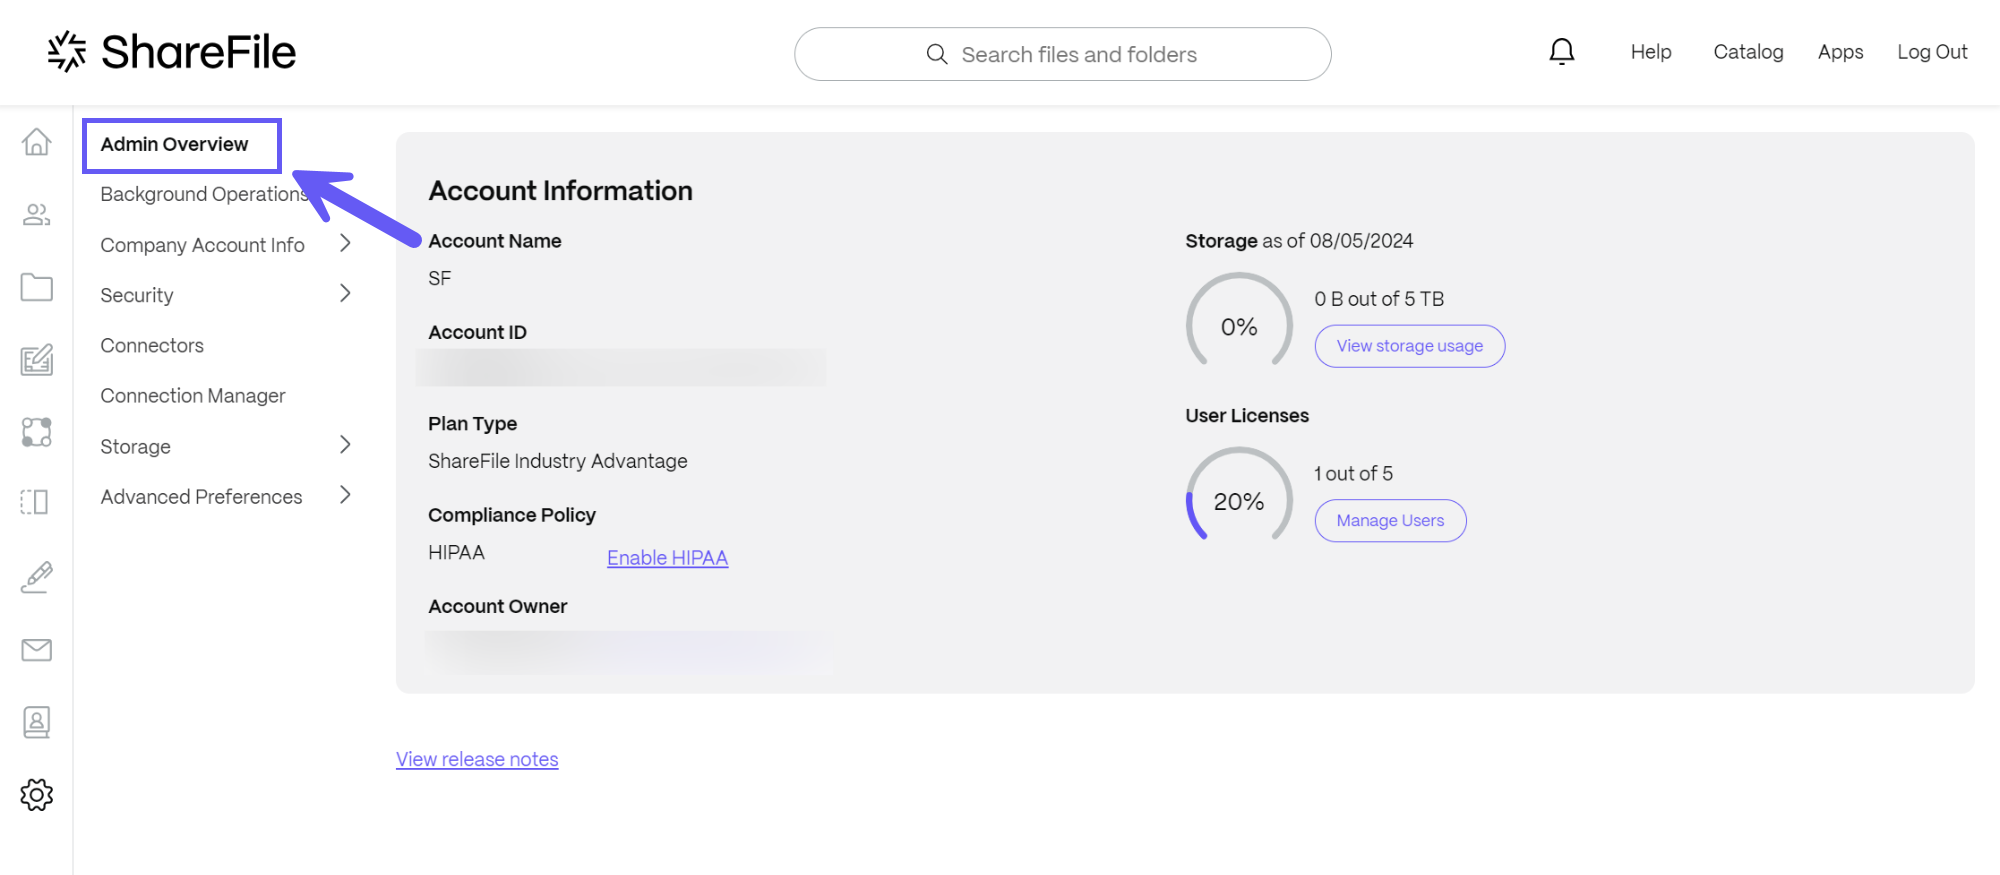Expand the Storage menu chevron
The width and height of the screenshot is (2000, 875).
(x=345, y=444)
